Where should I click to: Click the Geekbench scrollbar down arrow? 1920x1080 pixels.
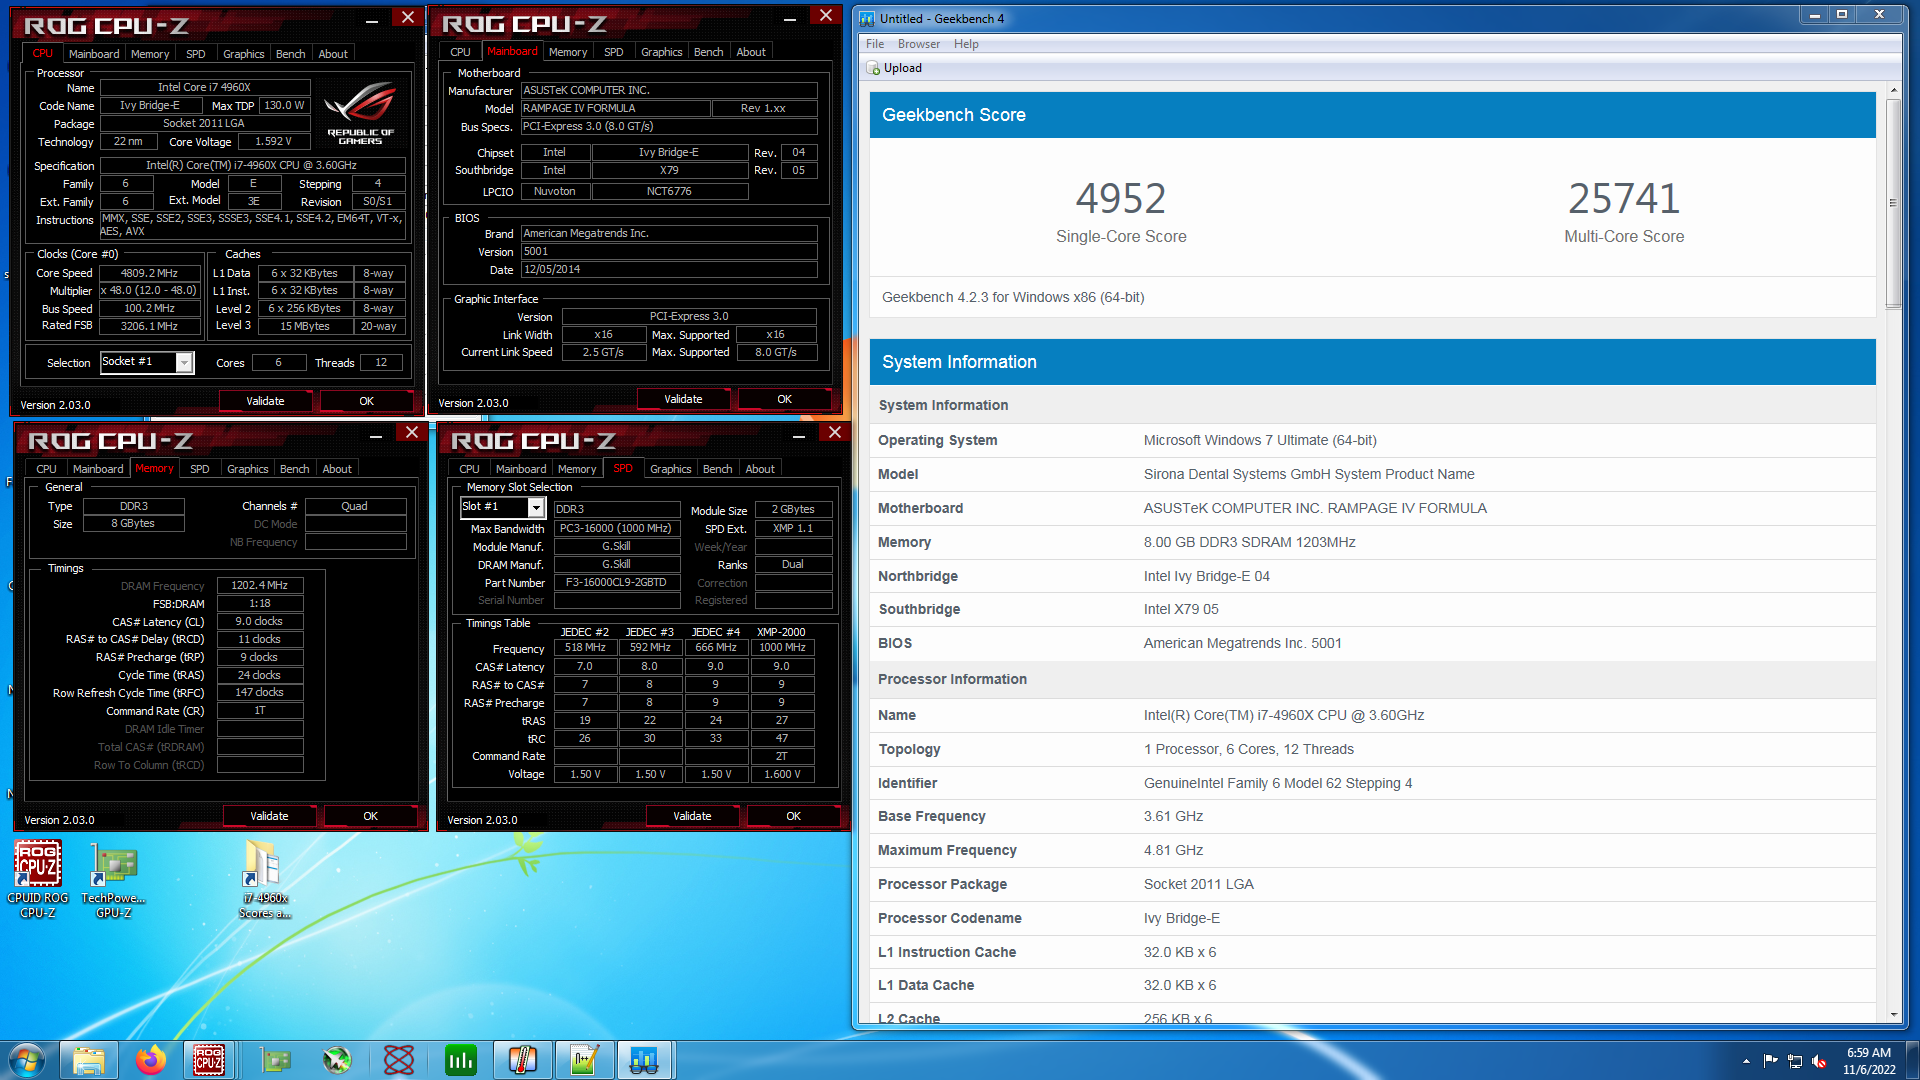coord(1893,1014)
